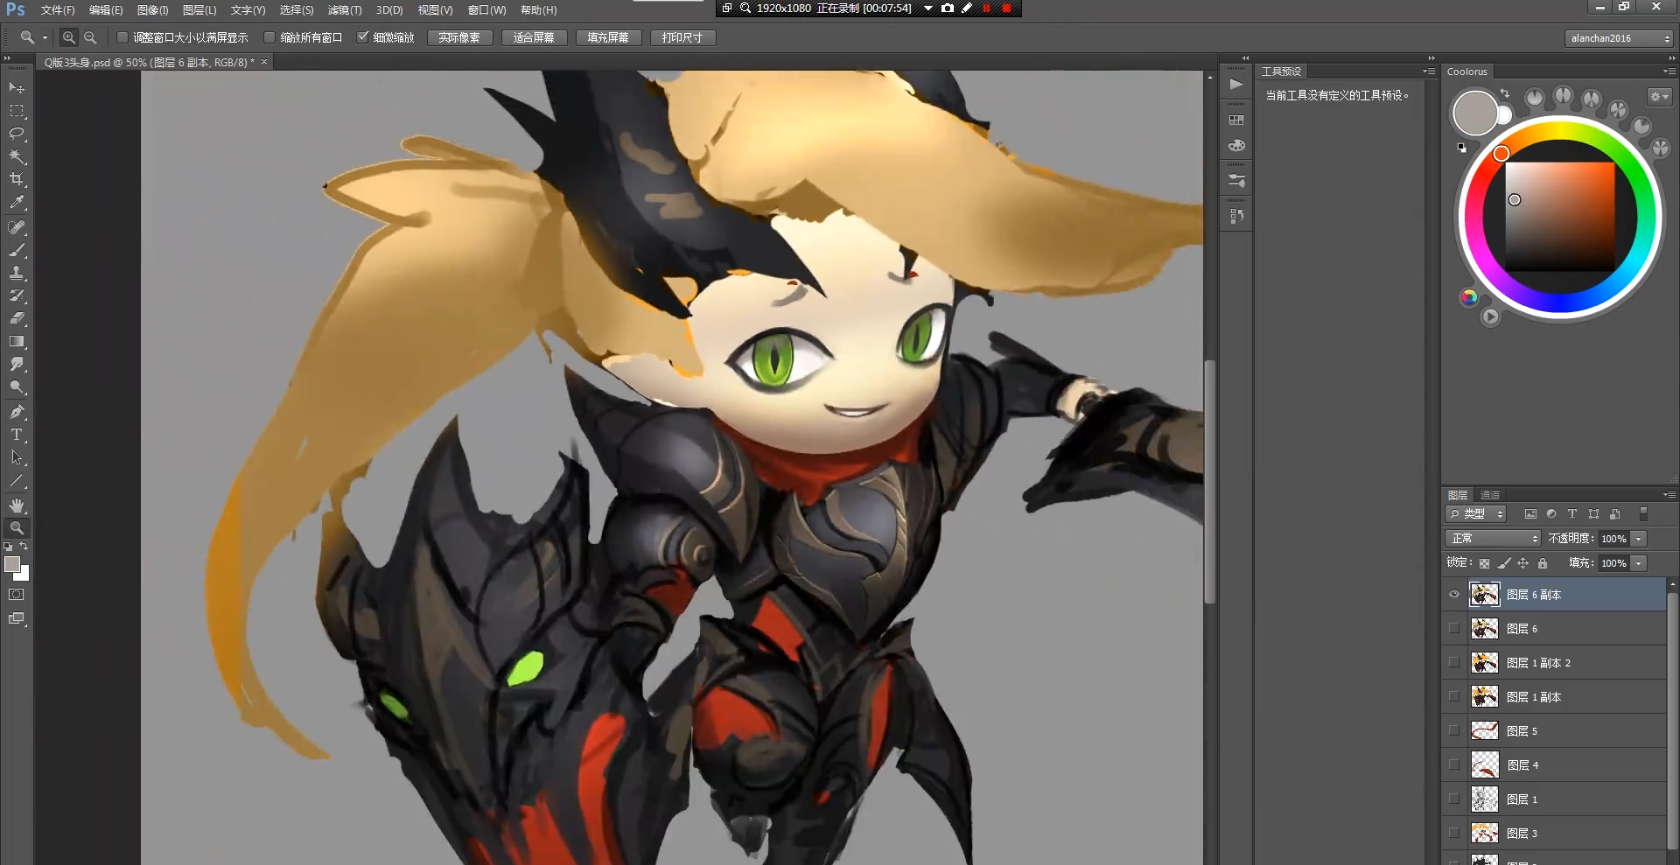Select the Rectangular Marquee tool

[x=17, y=111]
